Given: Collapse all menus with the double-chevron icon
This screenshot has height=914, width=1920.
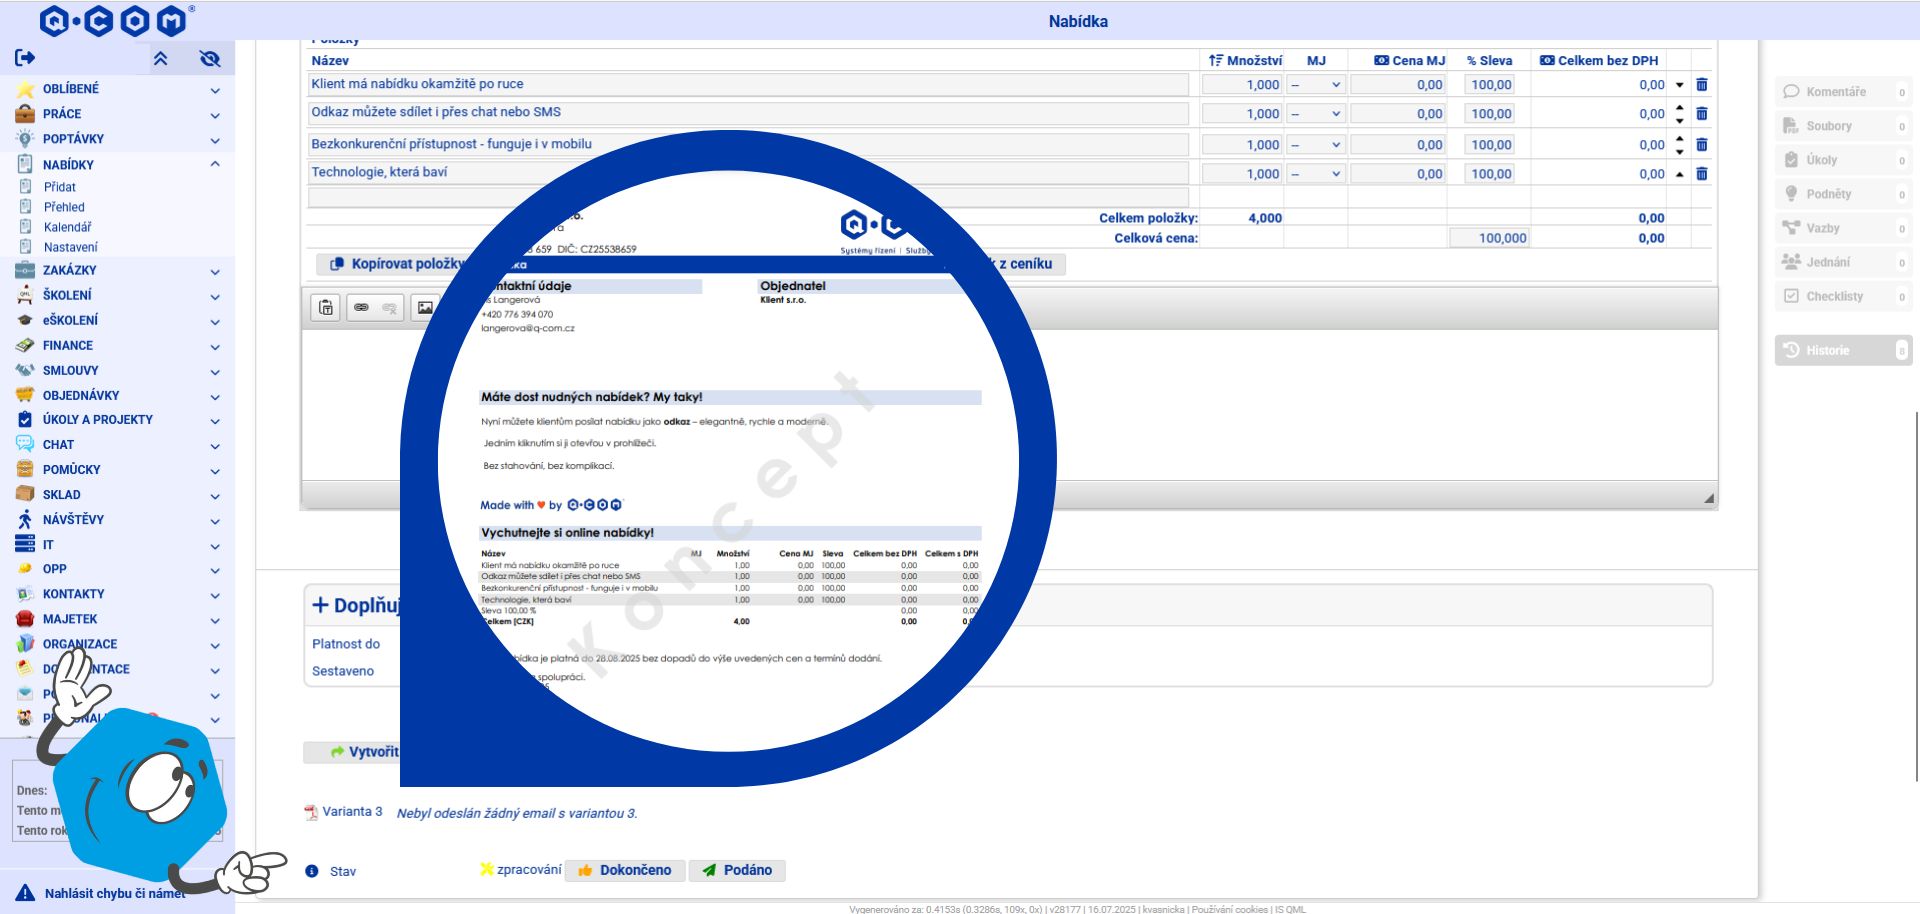Looking at the screenshot, I should [x=160, y=58].
